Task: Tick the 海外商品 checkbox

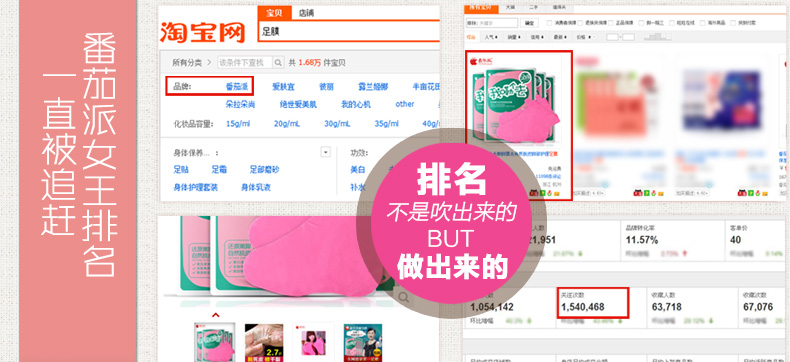Action: click(x=703, y=23)
